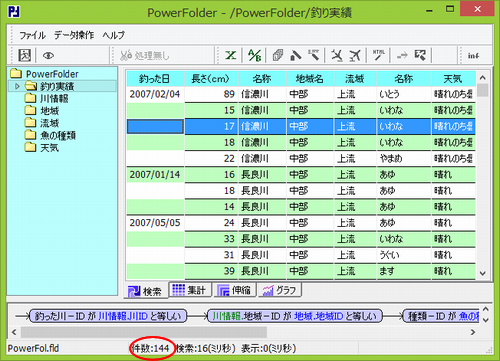Click the ます fish name cell
Image resolution: width=500 pixels, height=361 pixels.
(x=404, y=271)
